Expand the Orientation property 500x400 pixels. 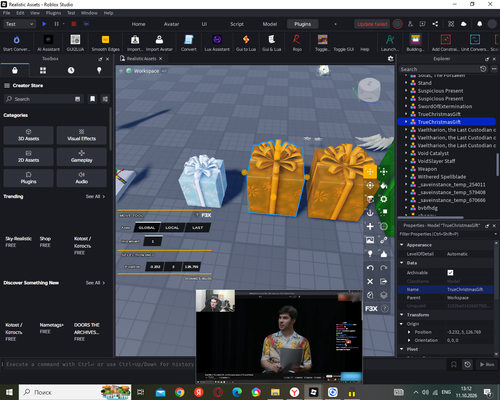coord(409,340)
